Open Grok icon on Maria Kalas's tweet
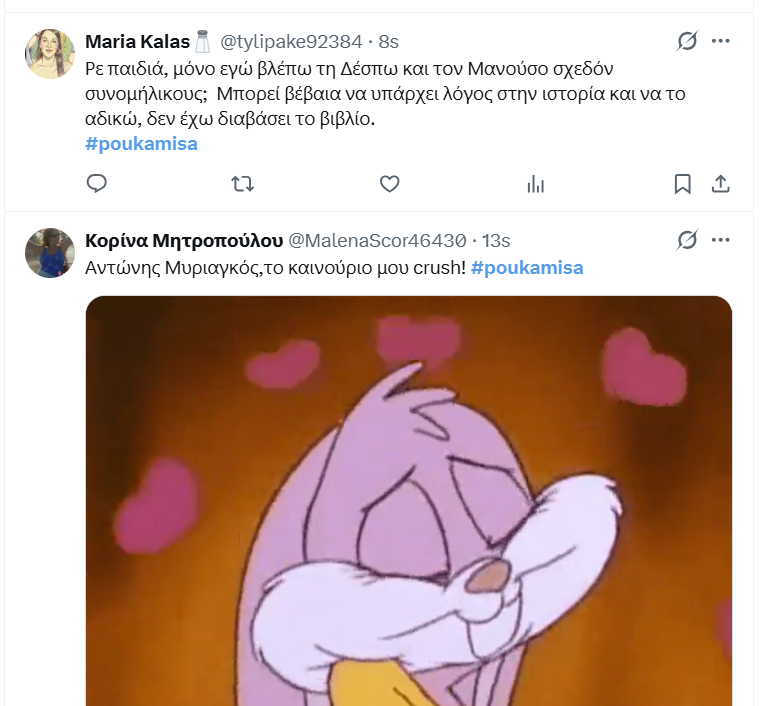This screenshot has height=706, width=772. [x=687, y=41]
